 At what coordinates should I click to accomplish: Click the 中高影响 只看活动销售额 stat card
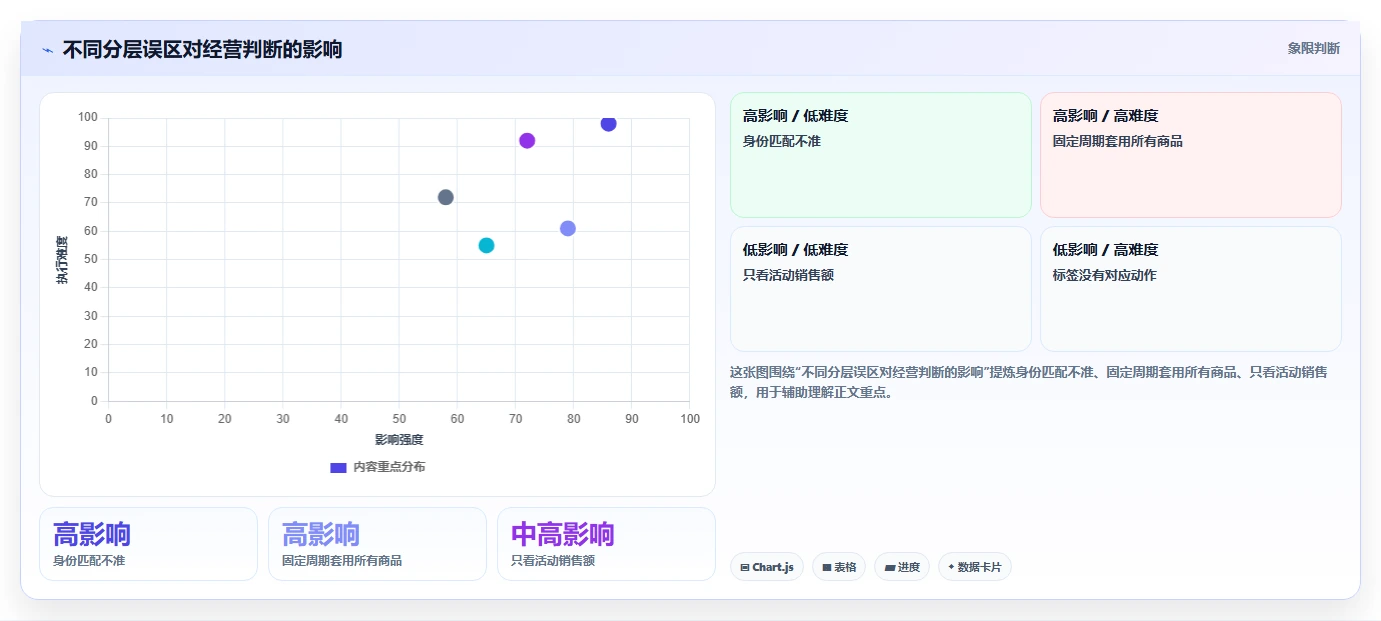point(606,544)
